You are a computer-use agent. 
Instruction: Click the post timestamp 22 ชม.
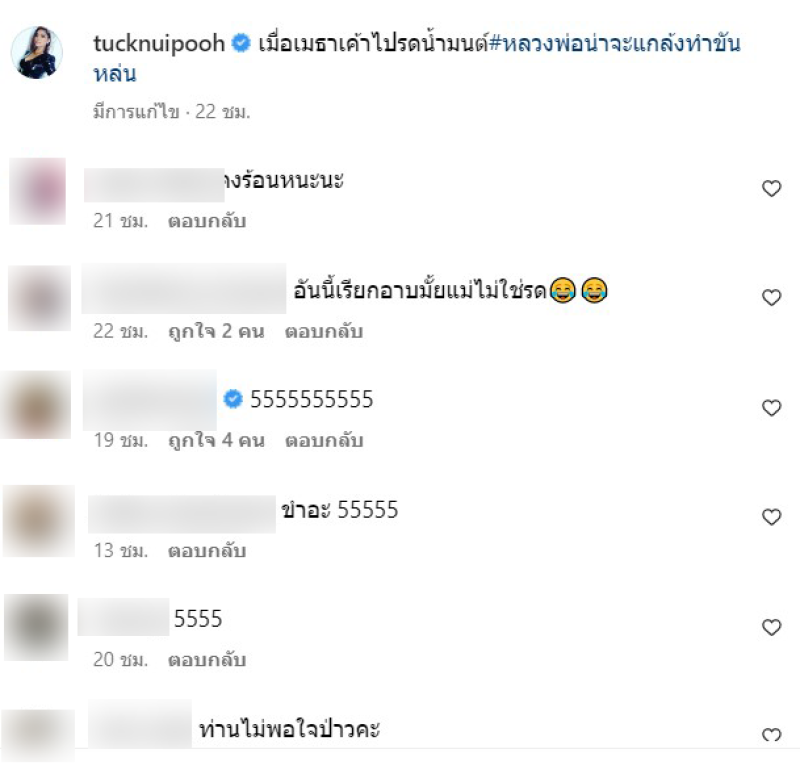pyautogui.click(x=222, y=112)
